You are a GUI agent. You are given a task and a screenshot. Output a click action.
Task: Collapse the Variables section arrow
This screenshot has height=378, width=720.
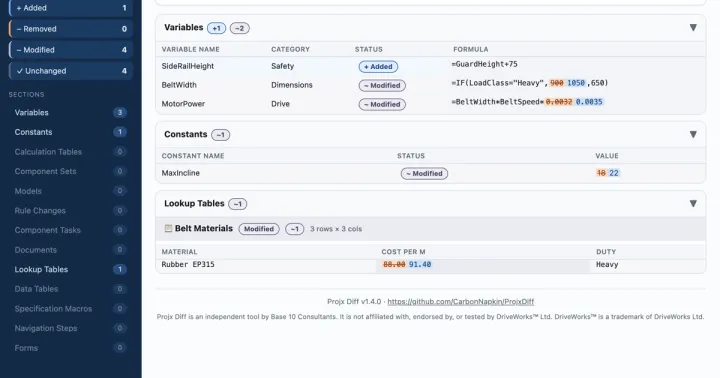(x=693, y=28)
